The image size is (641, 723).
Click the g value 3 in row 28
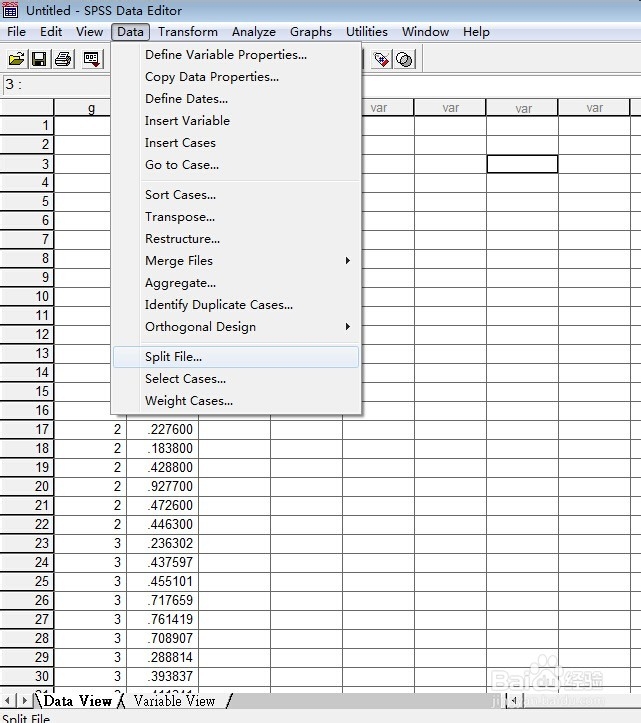[x=90, y=639]
